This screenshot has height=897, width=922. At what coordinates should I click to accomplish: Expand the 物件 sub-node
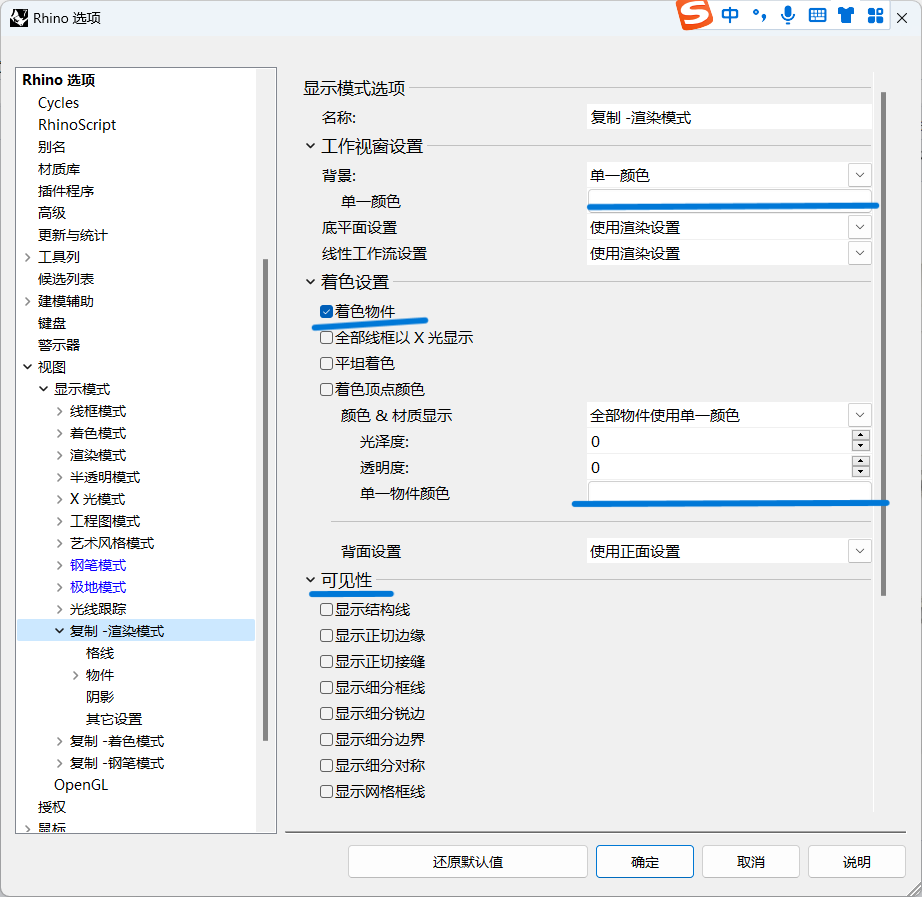coord(75,675)
